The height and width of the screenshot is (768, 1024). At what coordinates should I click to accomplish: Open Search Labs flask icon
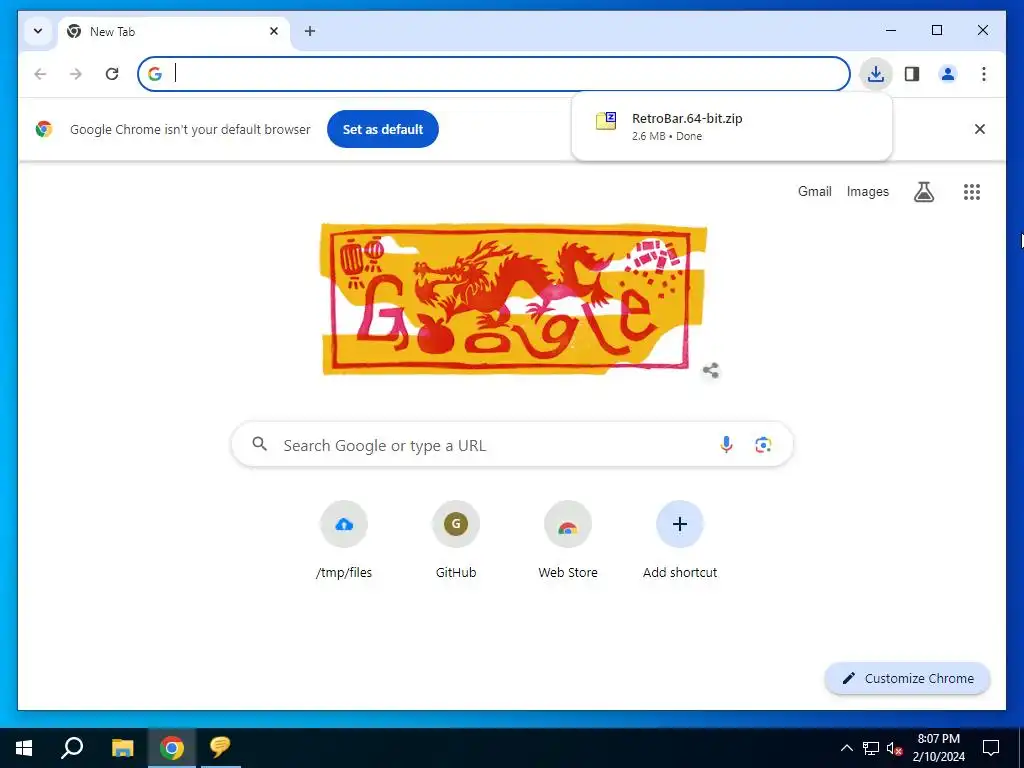[923, 191]
